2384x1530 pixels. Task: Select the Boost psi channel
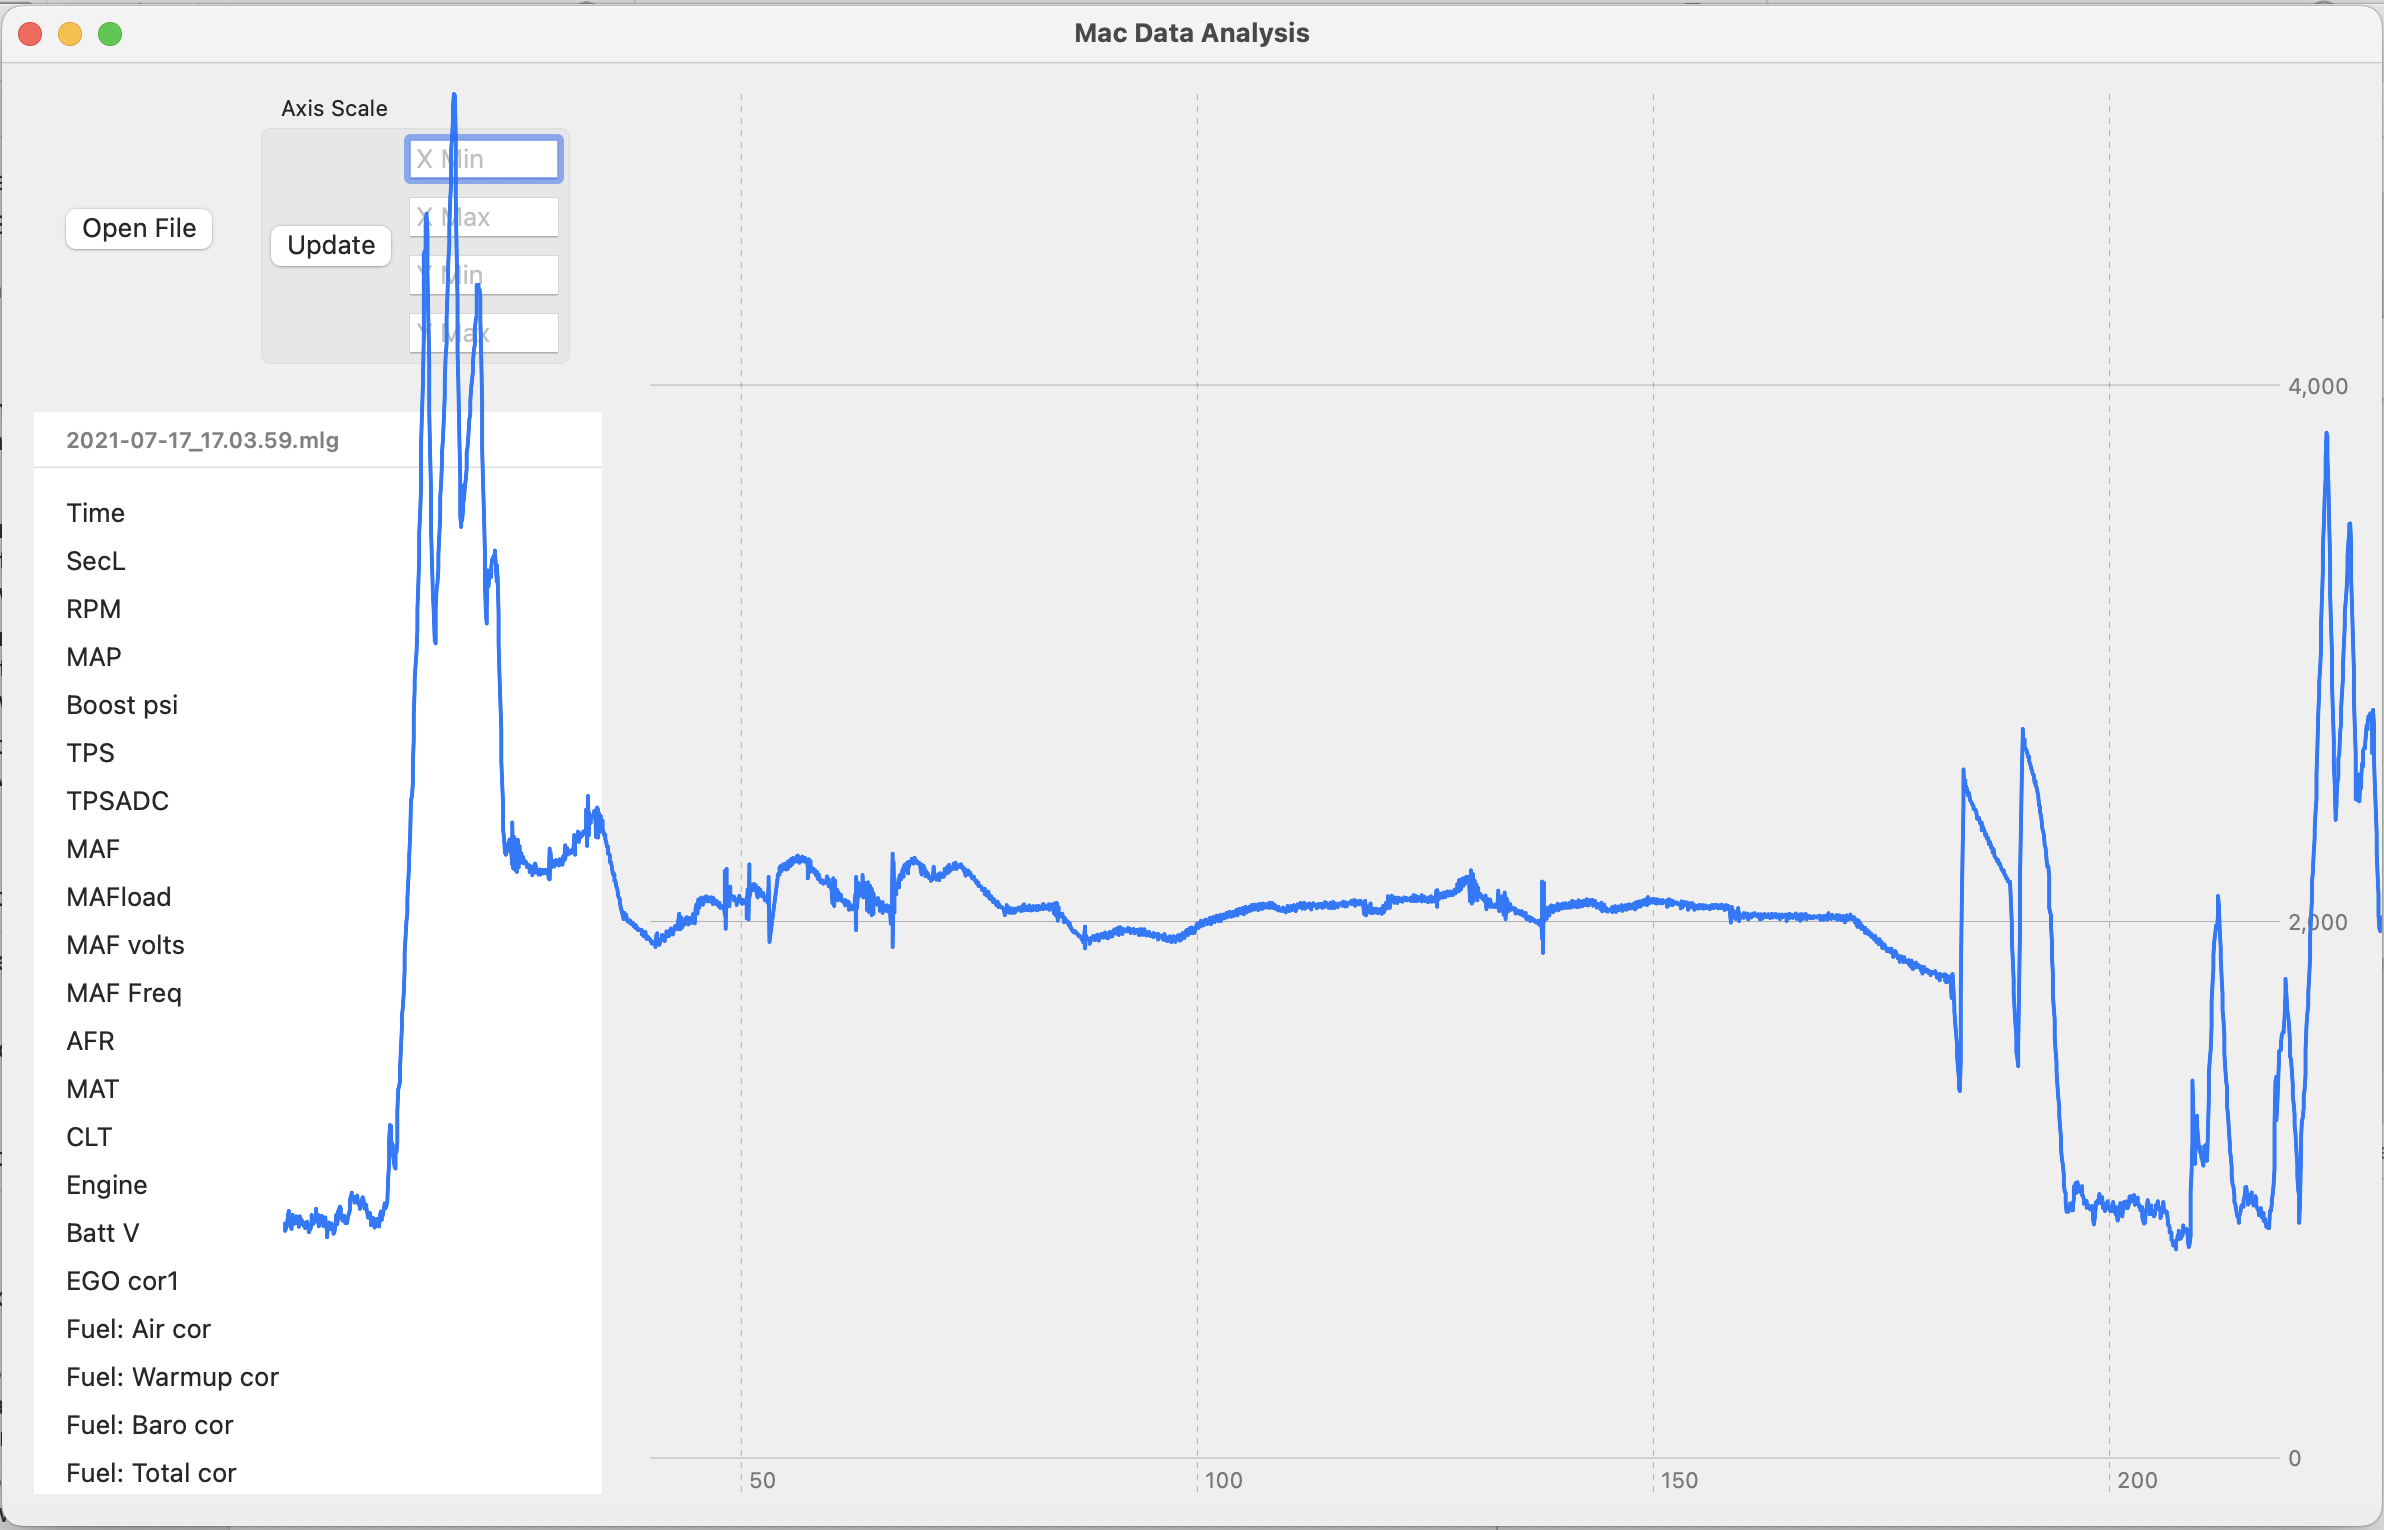(x=318, y=705)
